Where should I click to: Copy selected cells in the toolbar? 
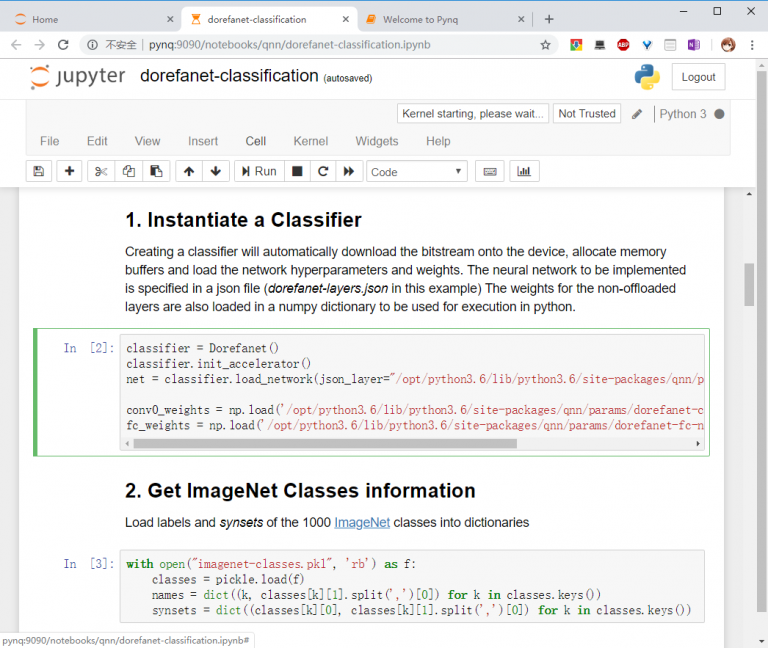[x=128, y=171]
